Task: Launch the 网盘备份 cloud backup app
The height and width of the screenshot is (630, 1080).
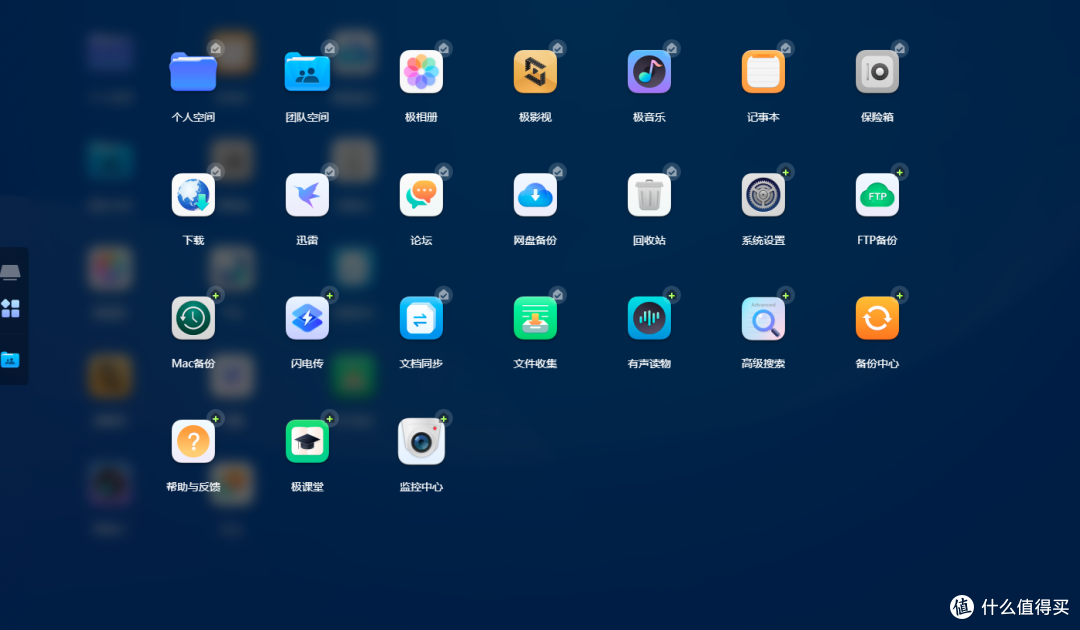Action: 535,195
